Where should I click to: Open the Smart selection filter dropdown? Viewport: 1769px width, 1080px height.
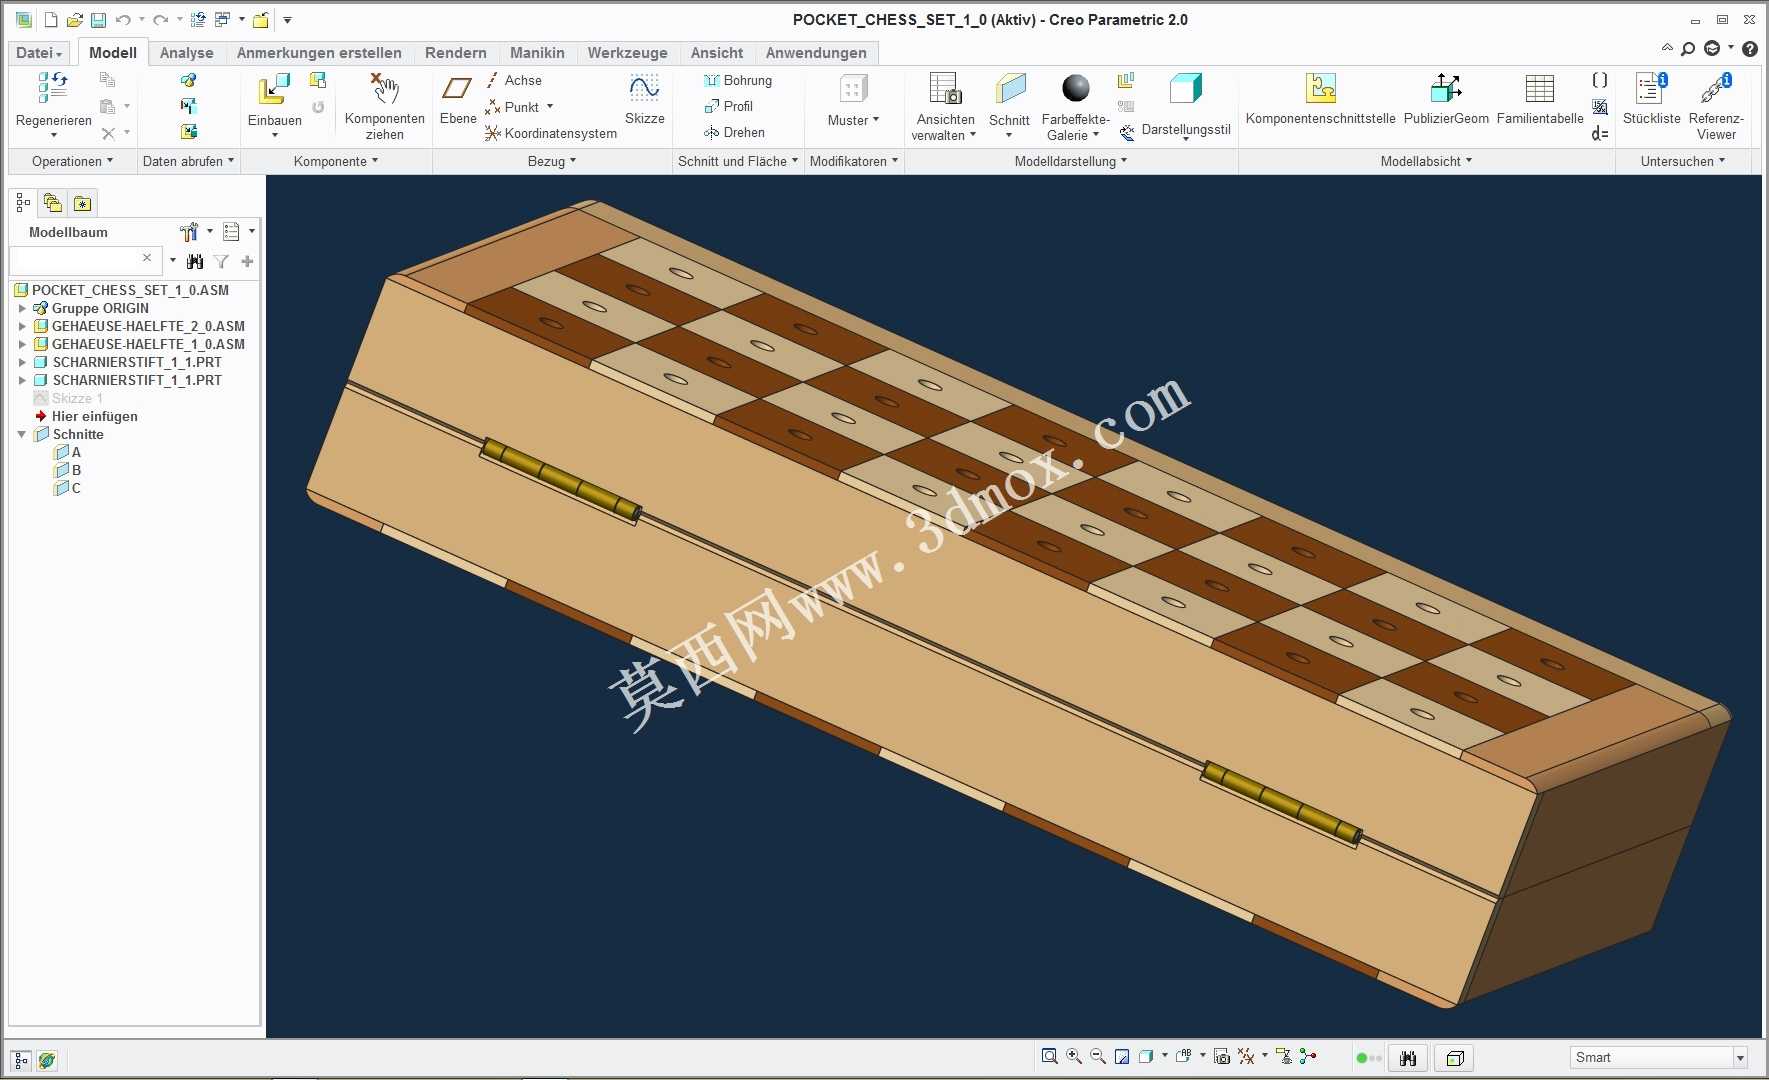click(x=1740, y=1058)
